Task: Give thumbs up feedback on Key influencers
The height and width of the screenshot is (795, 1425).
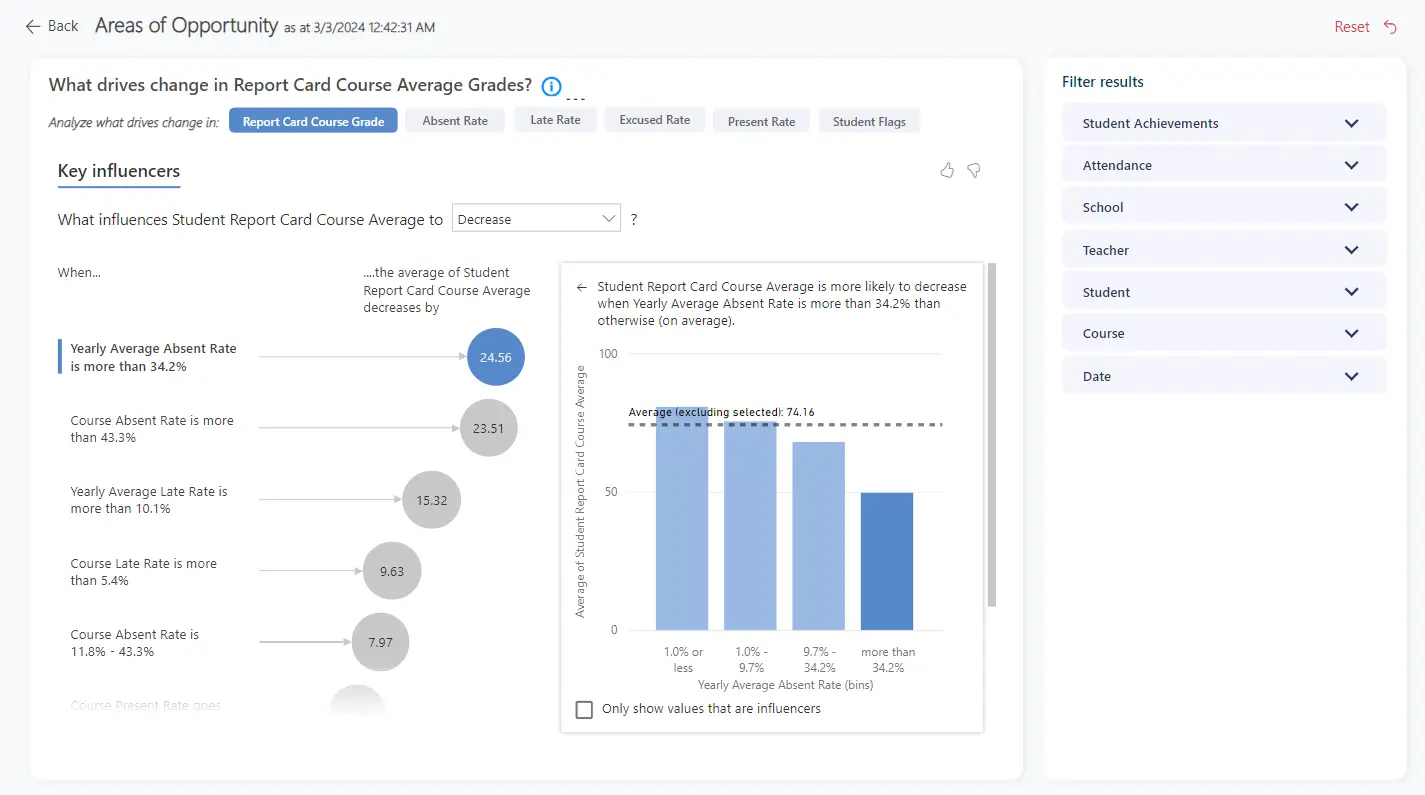Action: pyautogui.click(x=947, y=170)
